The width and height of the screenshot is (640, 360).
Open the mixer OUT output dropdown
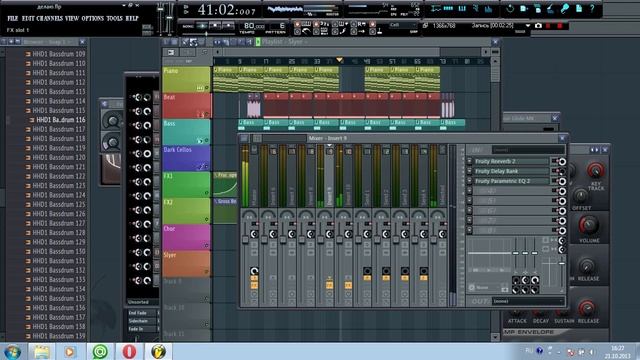click(x=528, y=301)
